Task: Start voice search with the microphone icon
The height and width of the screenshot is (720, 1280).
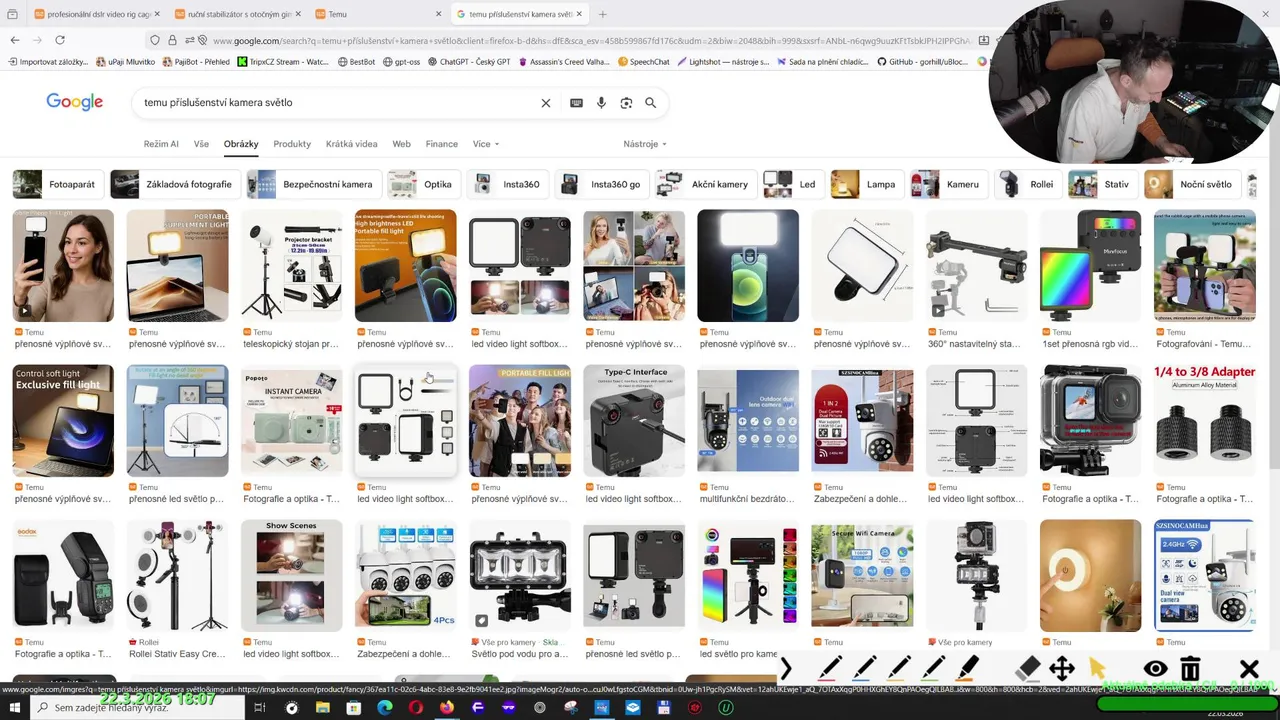Action: coord(601,103)
